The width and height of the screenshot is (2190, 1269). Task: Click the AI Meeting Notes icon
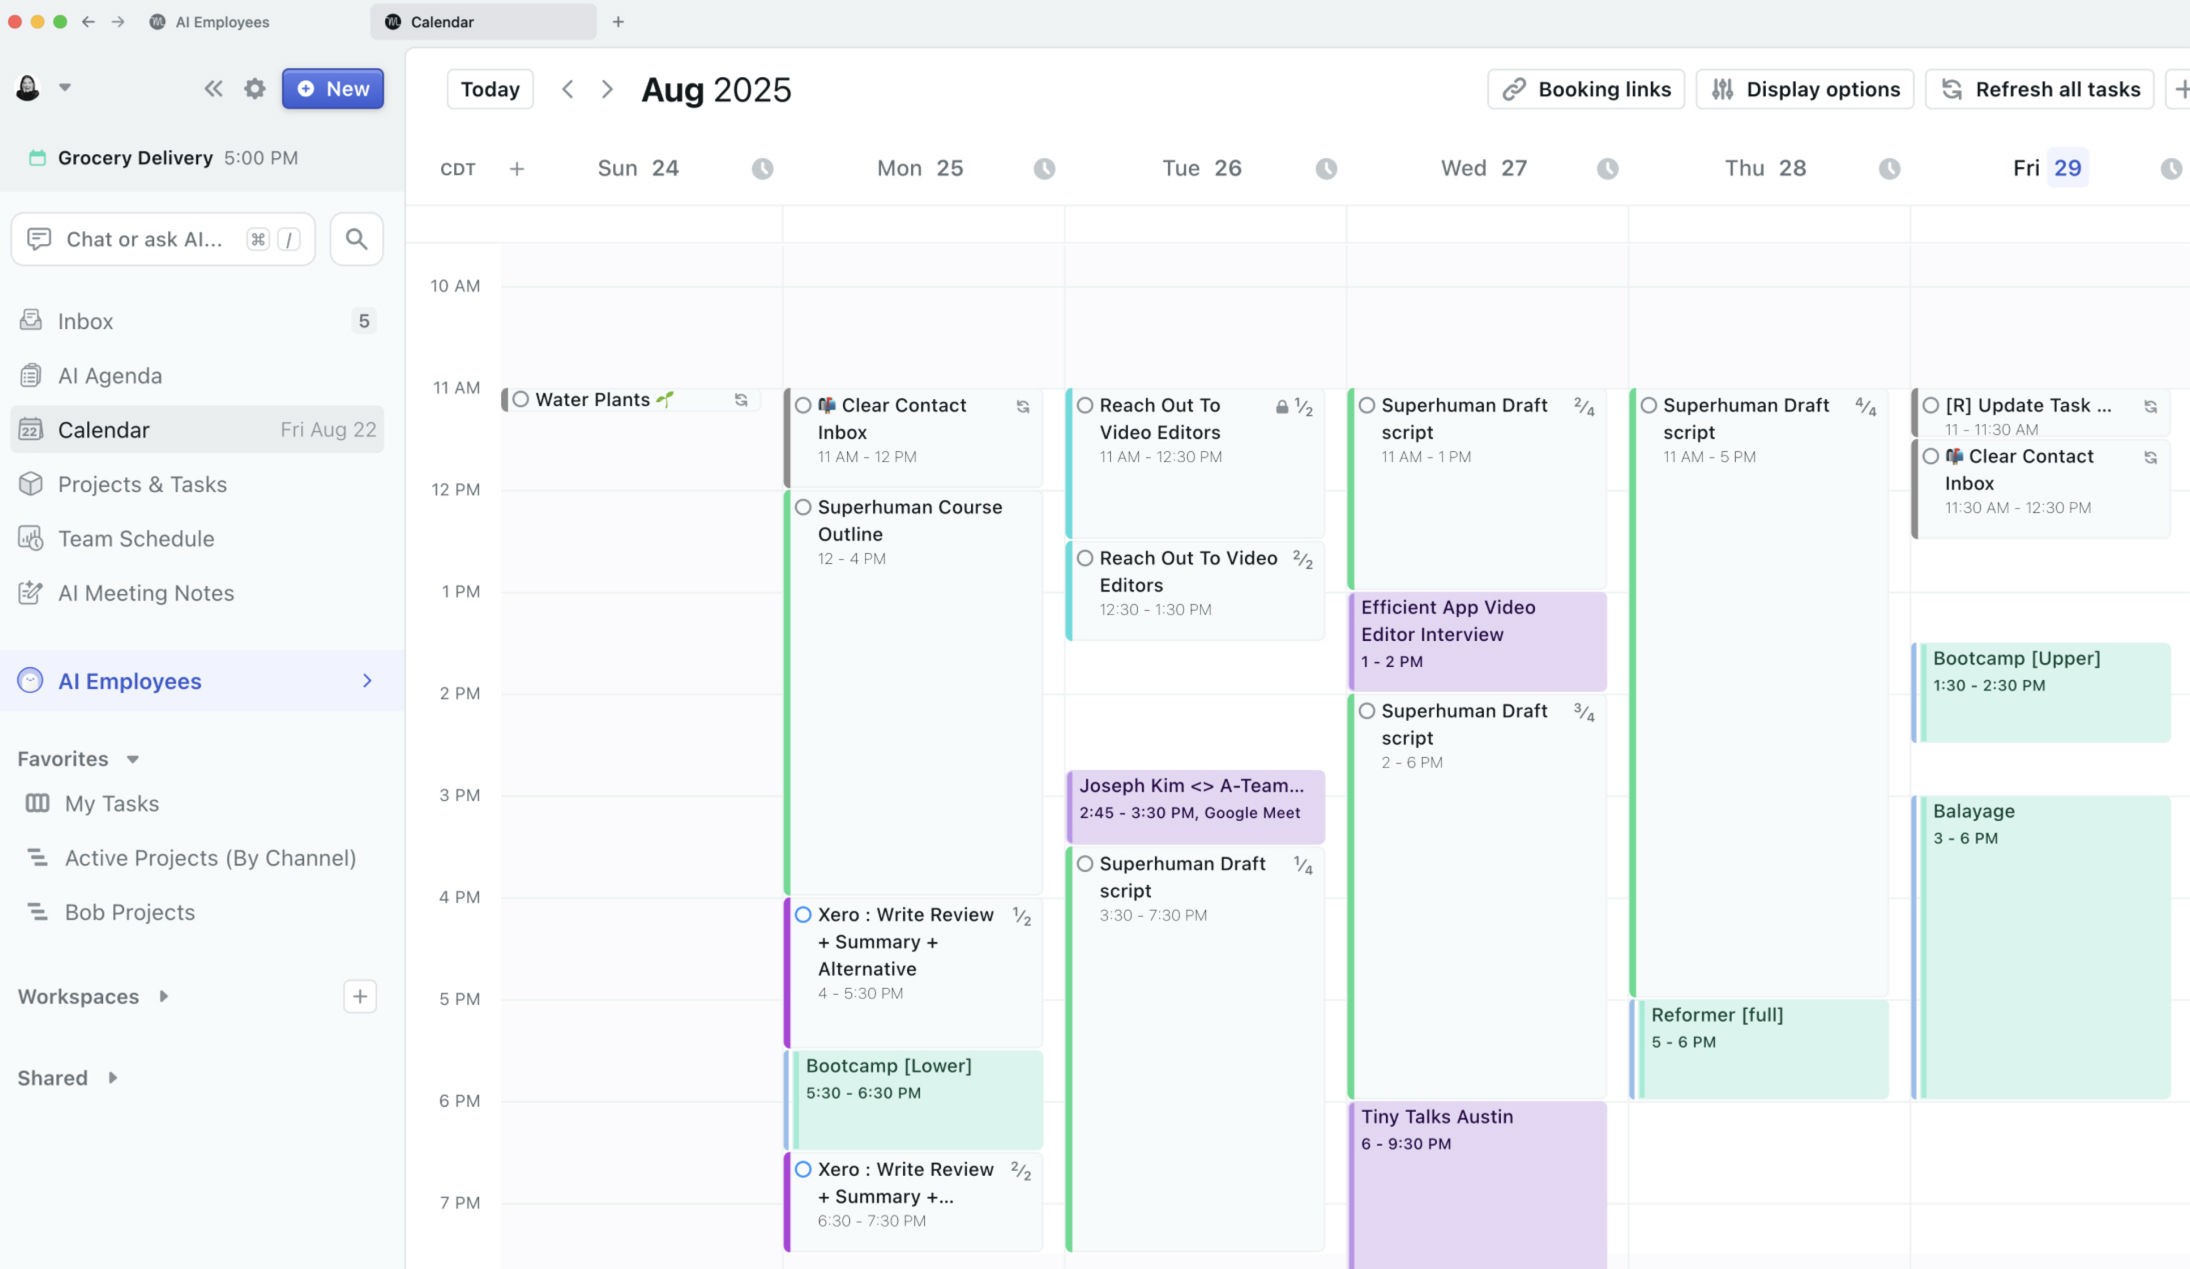coord(31,593)
